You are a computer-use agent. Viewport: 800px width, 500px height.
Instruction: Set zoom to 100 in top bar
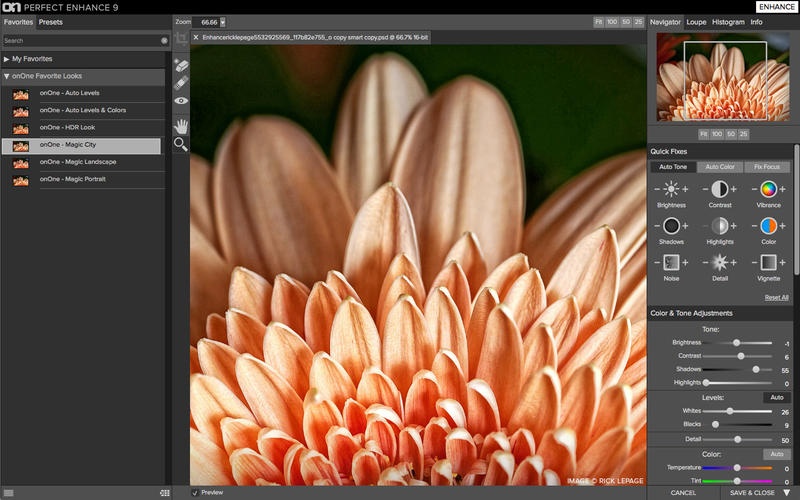[612, 22]
